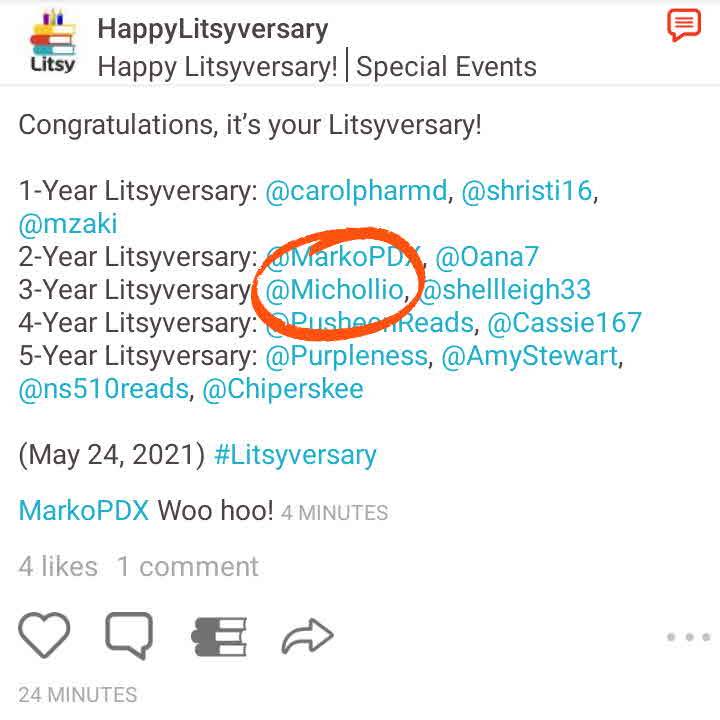Open the Litsy profile avatar logo
Screen dimensions: 720x720
pos(53,41)
